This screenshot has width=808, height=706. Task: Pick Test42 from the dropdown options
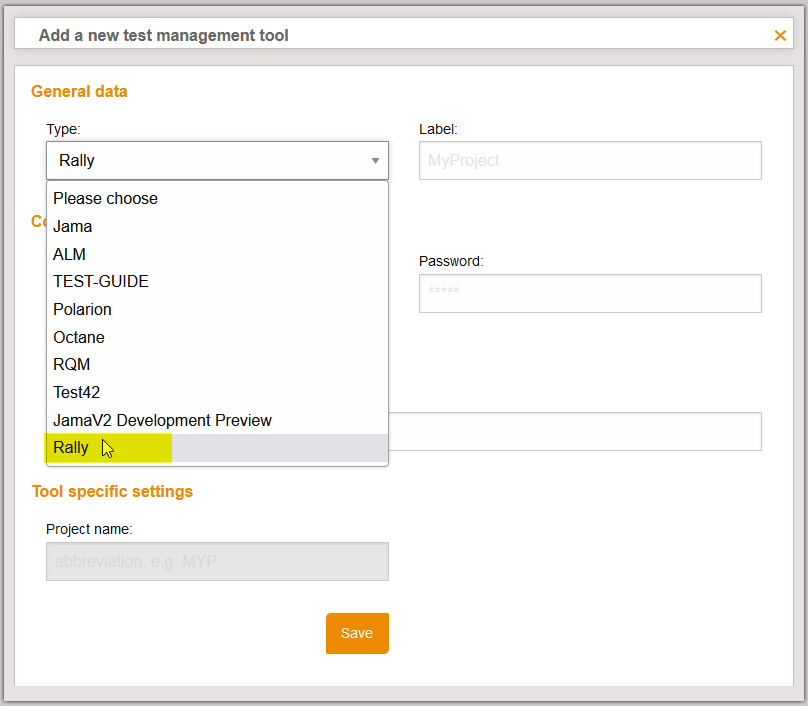coord(76,392)
